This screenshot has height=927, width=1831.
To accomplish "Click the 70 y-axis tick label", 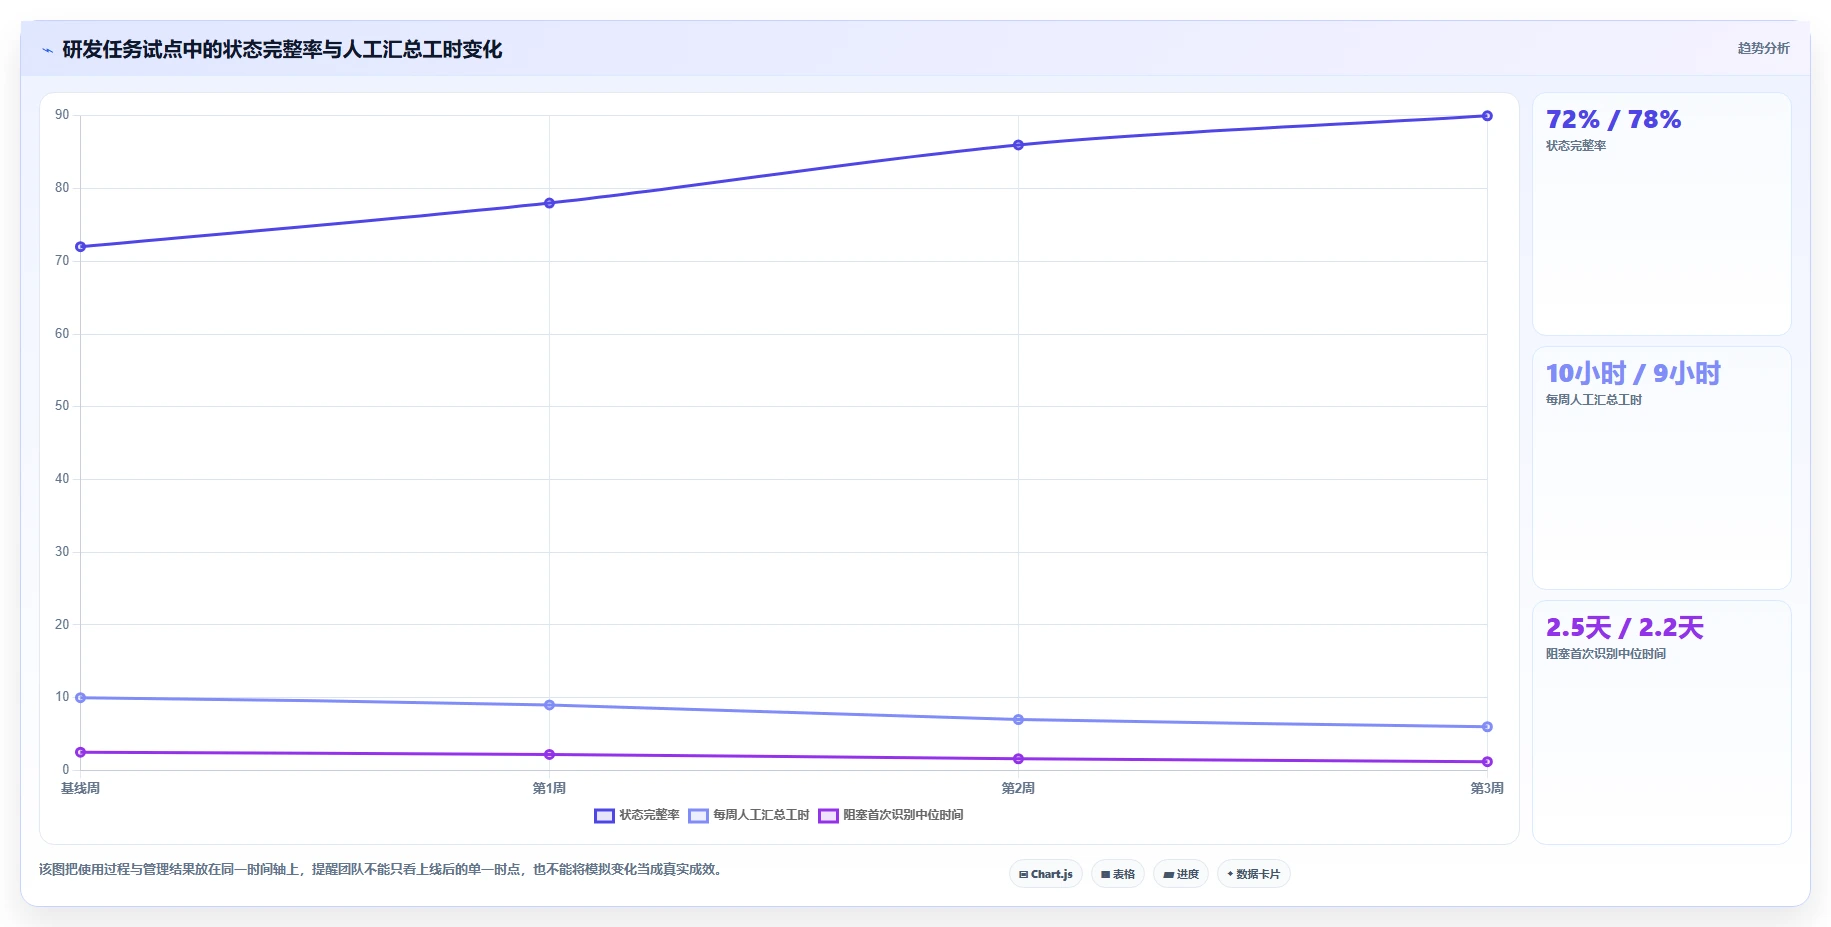I will pos(62,261).
